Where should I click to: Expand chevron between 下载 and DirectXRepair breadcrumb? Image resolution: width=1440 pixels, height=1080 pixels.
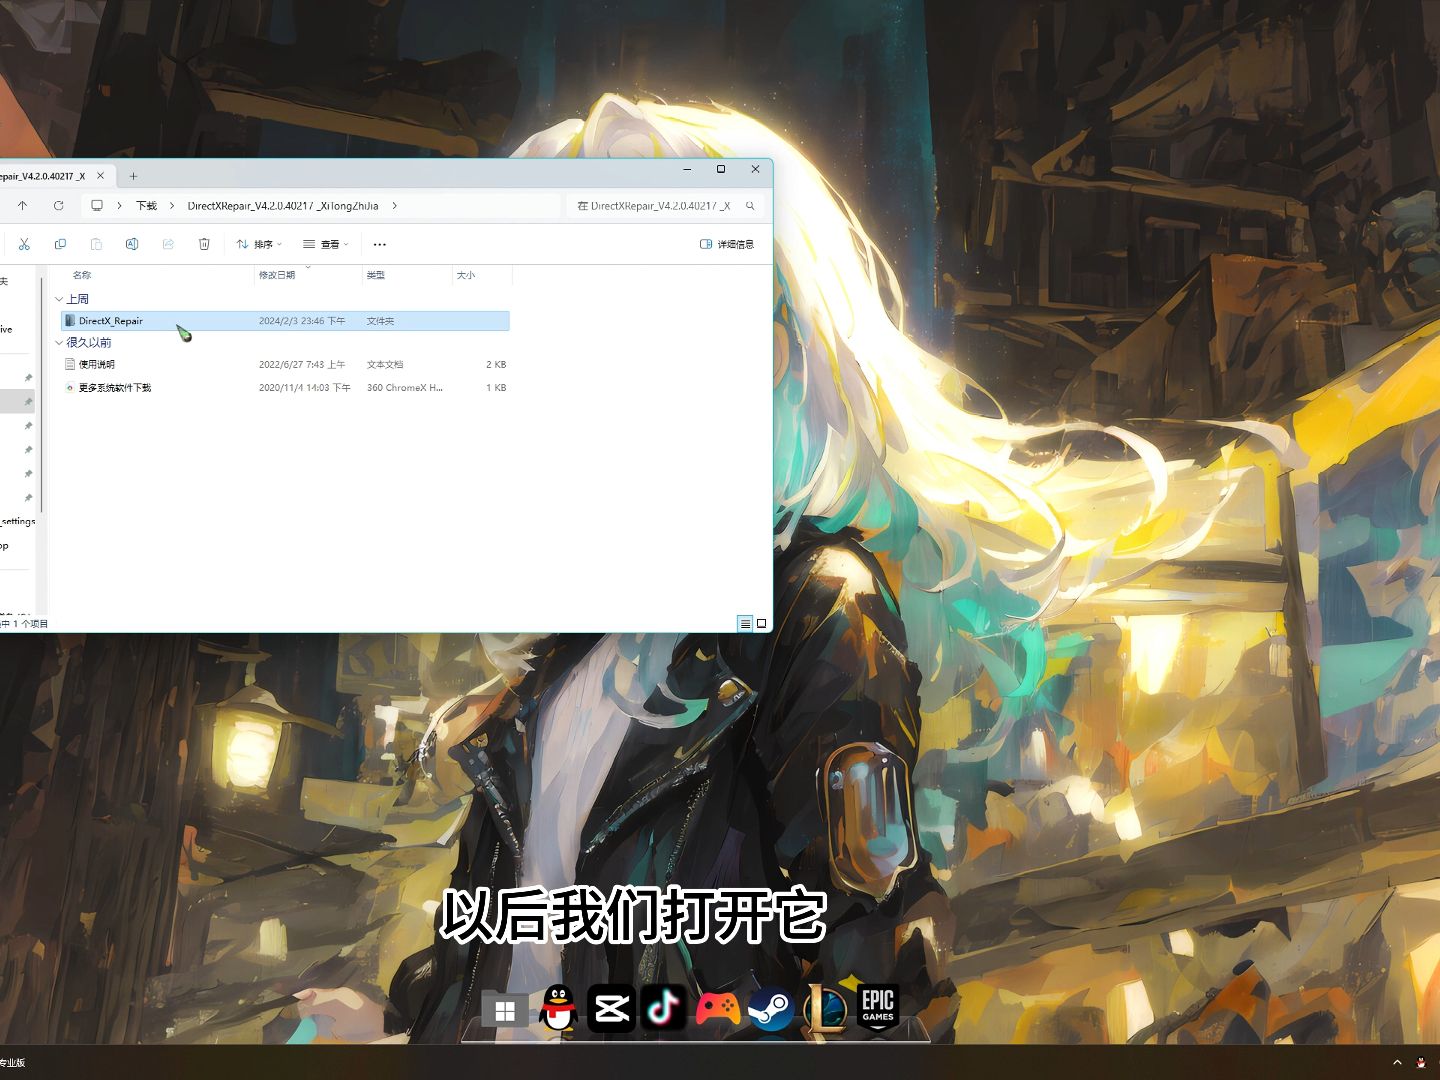tap(172, 206)
